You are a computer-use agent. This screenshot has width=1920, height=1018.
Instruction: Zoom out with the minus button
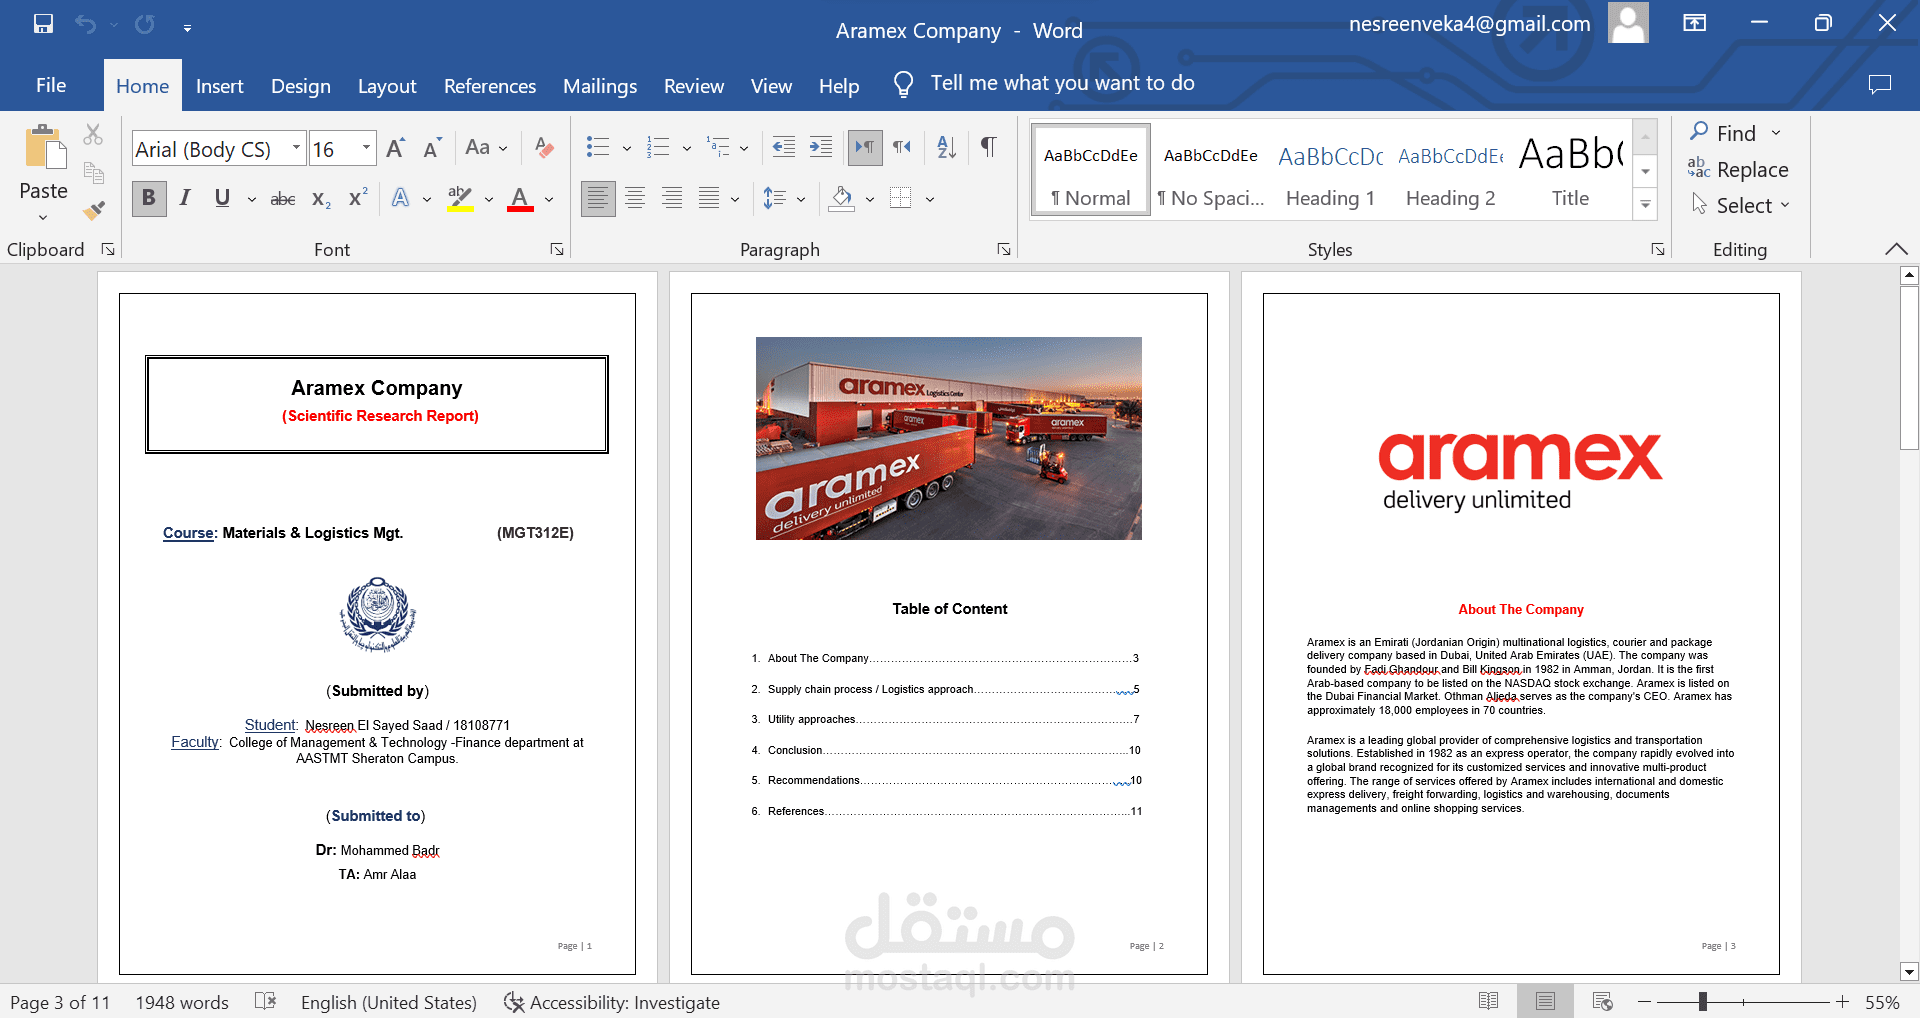1645,1001
